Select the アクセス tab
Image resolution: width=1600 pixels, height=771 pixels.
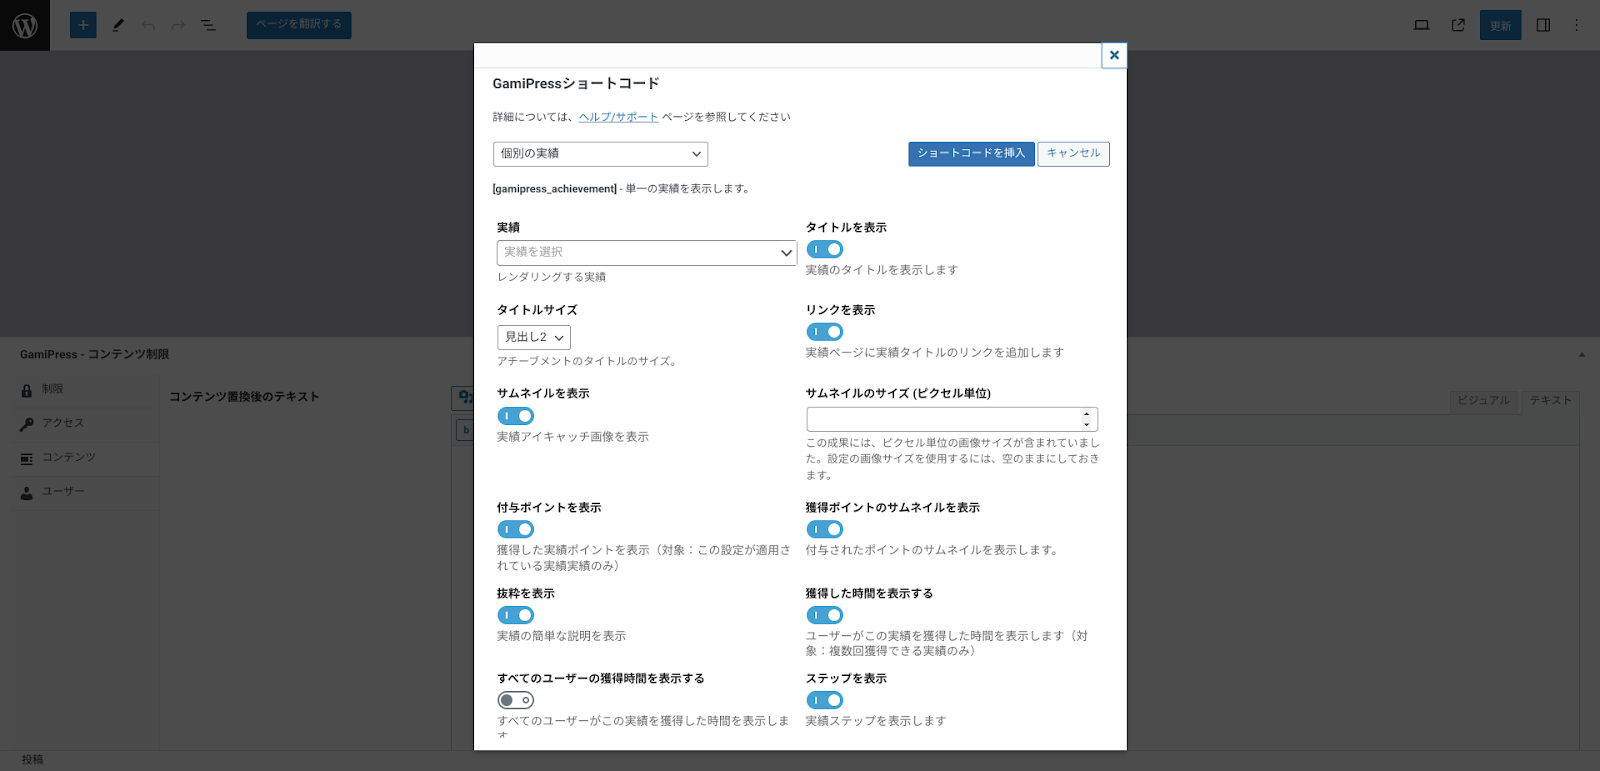coord(86,424)
